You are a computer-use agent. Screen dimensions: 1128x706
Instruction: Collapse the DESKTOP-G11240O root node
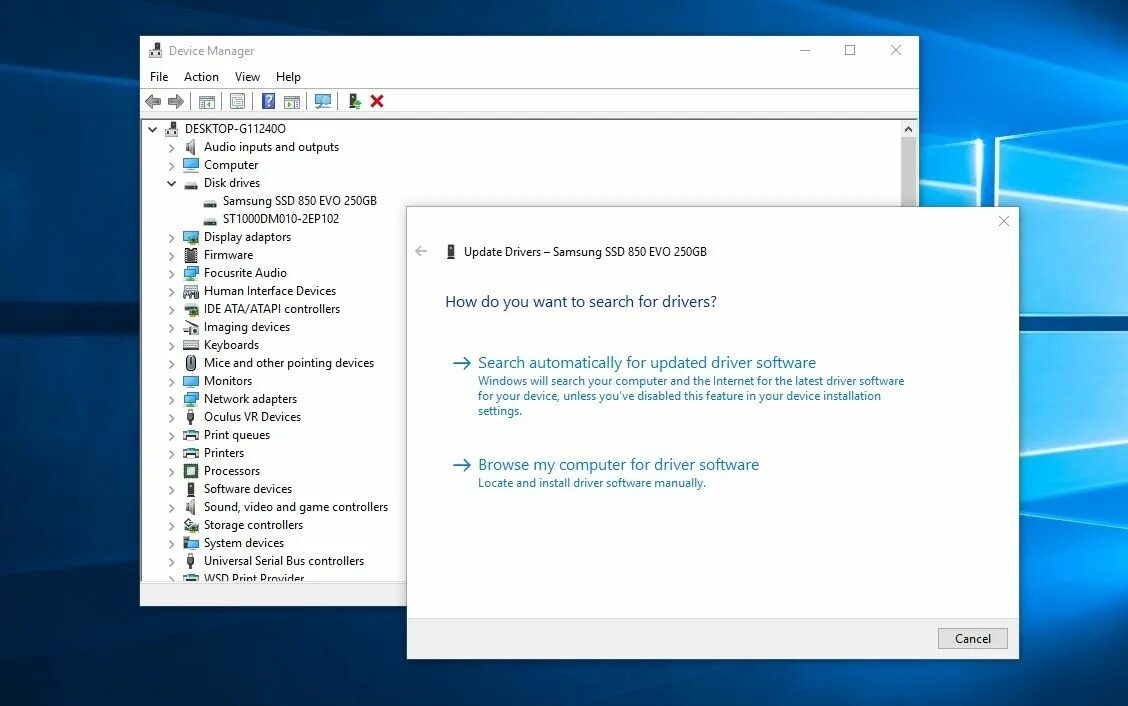pos(153,130)
